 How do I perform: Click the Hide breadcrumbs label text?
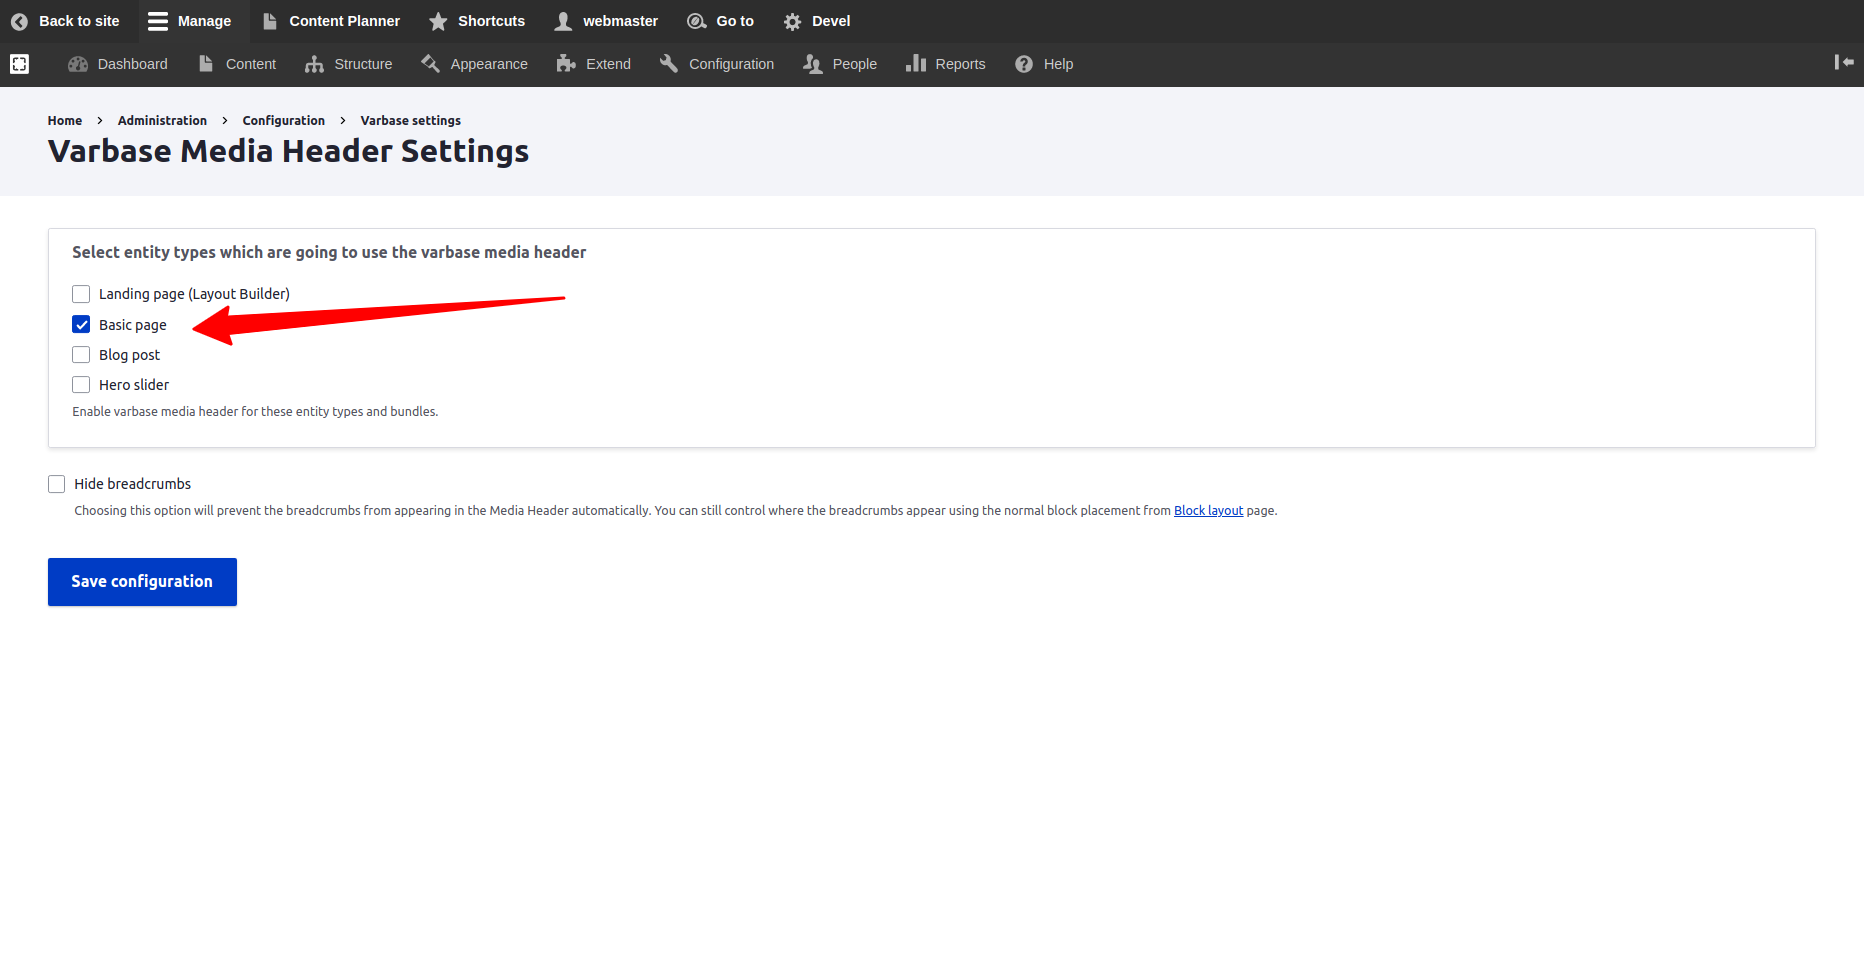pyautogui.click(x=133, y=484)
